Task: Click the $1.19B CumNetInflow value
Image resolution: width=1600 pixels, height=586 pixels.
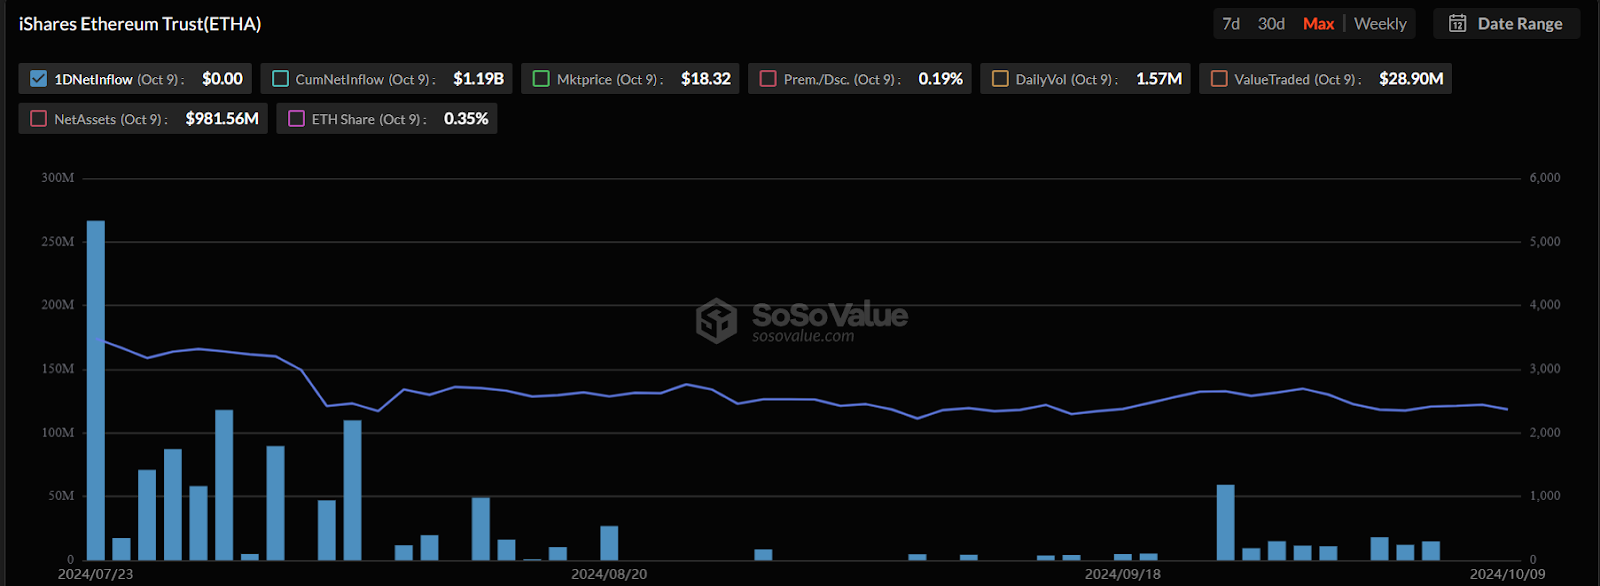Action: tap(478, 79)
